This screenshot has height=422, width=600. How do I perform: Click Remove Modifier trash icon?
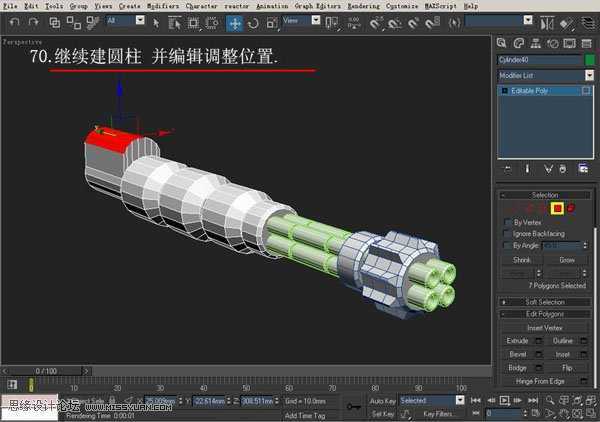[563, 169]
